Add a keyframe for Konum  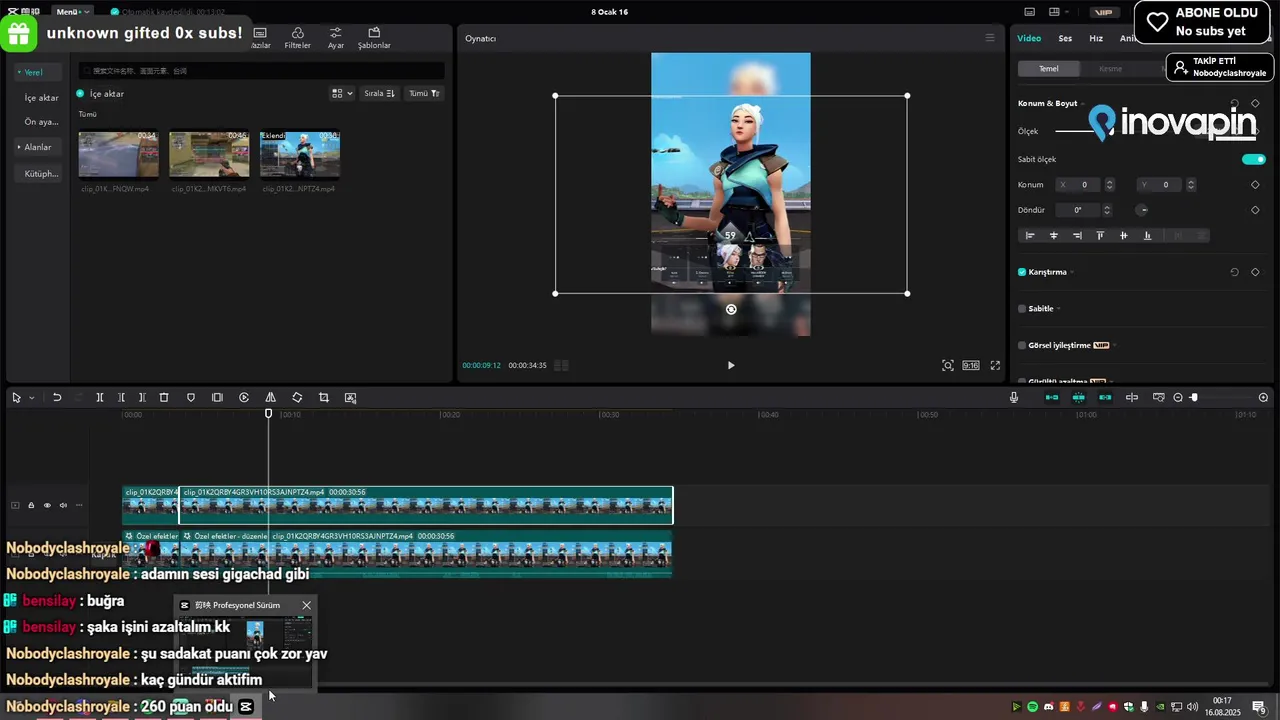(x=1255, y=185)
